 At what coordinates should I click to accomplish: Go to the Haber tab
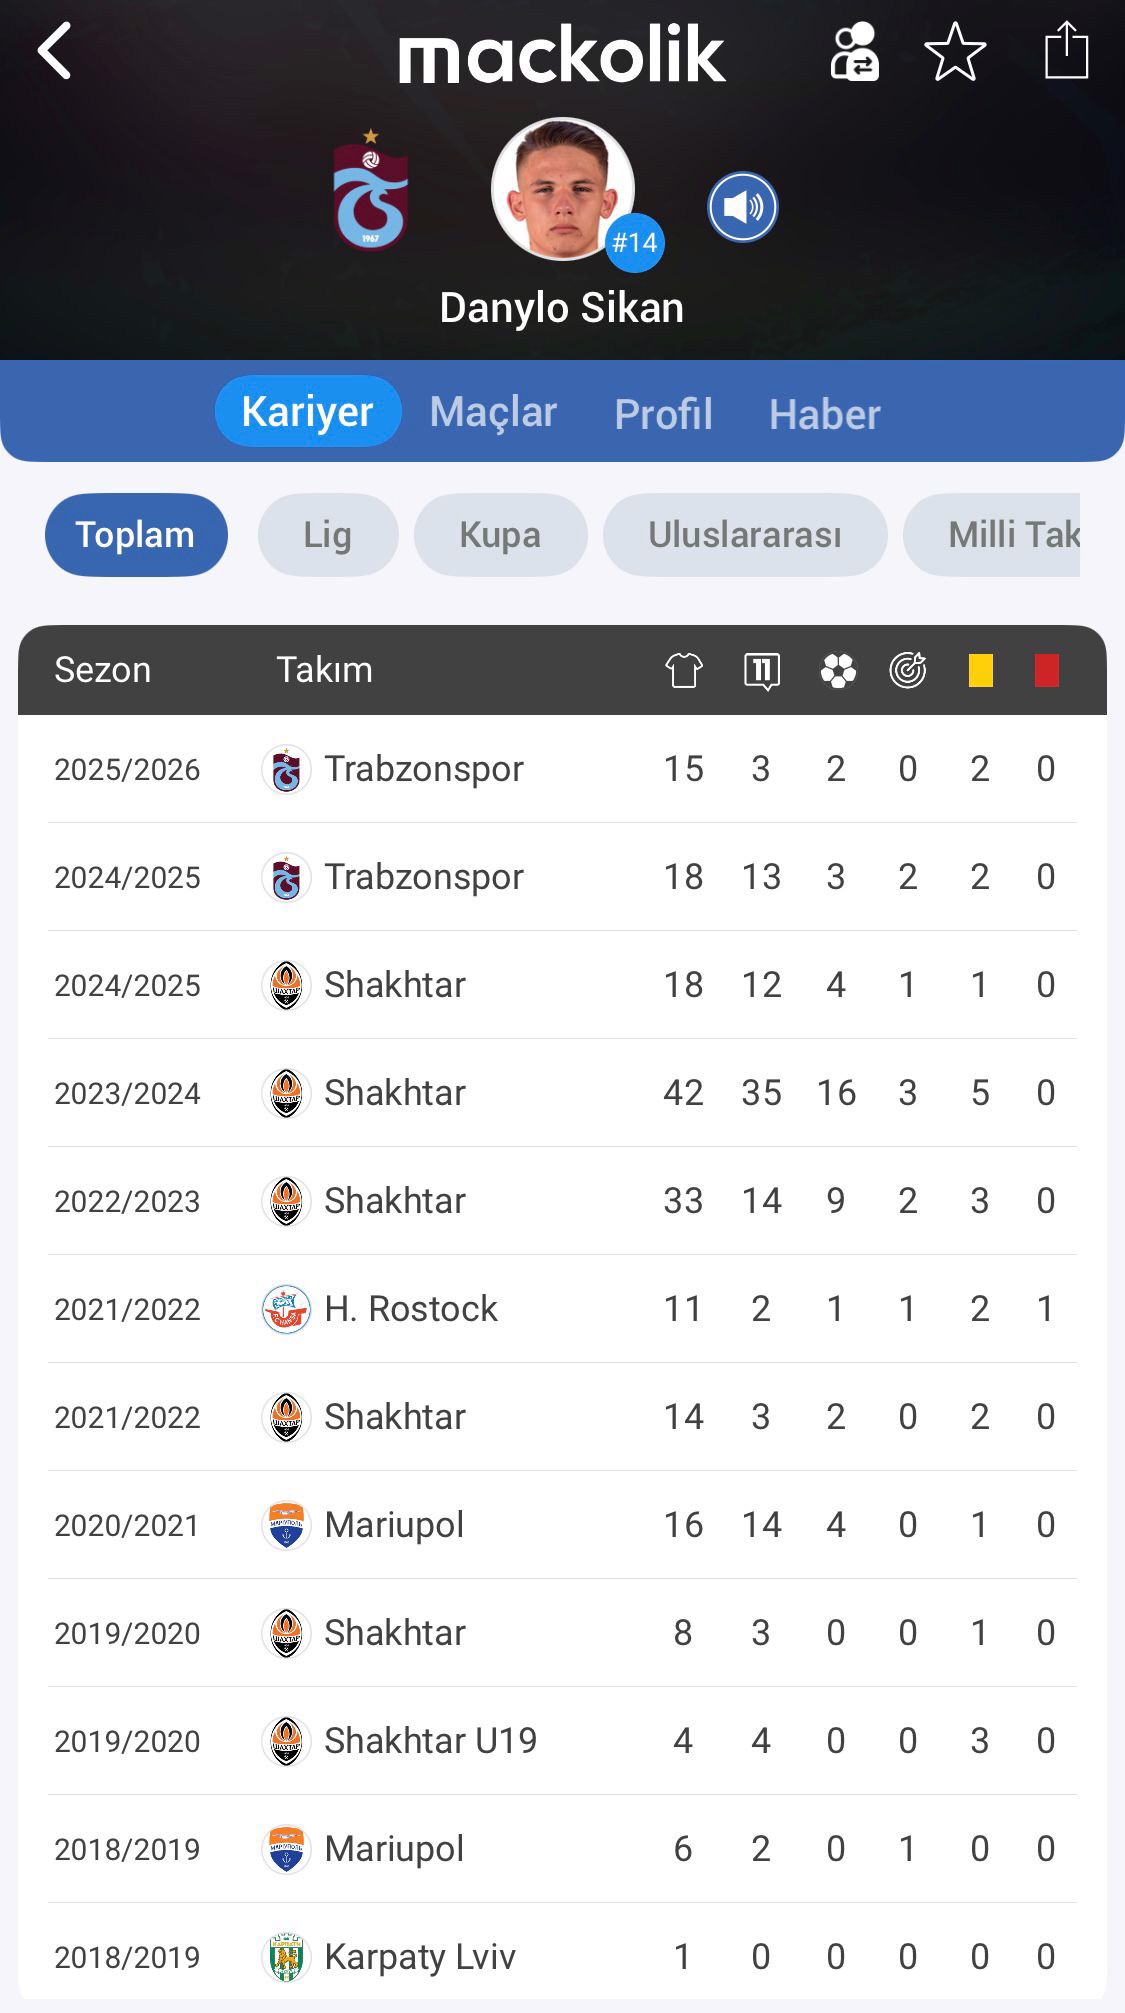824,414
